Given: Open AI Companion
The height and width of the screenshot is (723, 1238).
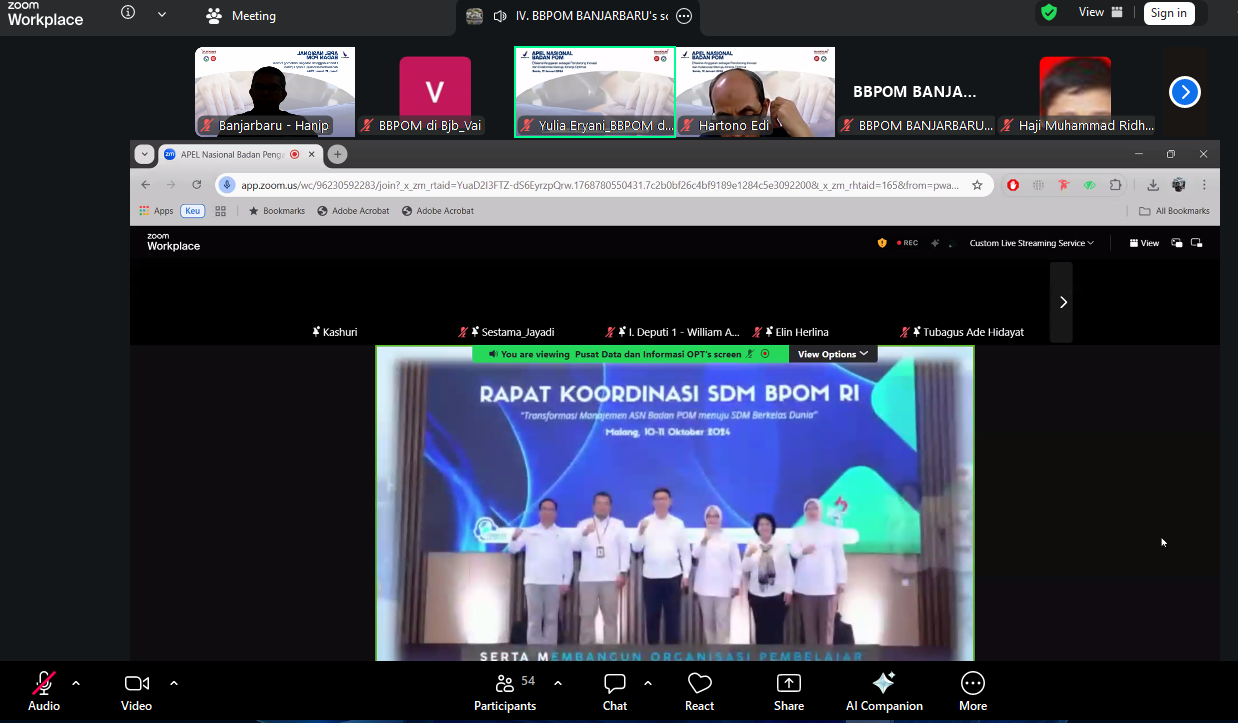Looking at the screenshot, I should (883, 691).
